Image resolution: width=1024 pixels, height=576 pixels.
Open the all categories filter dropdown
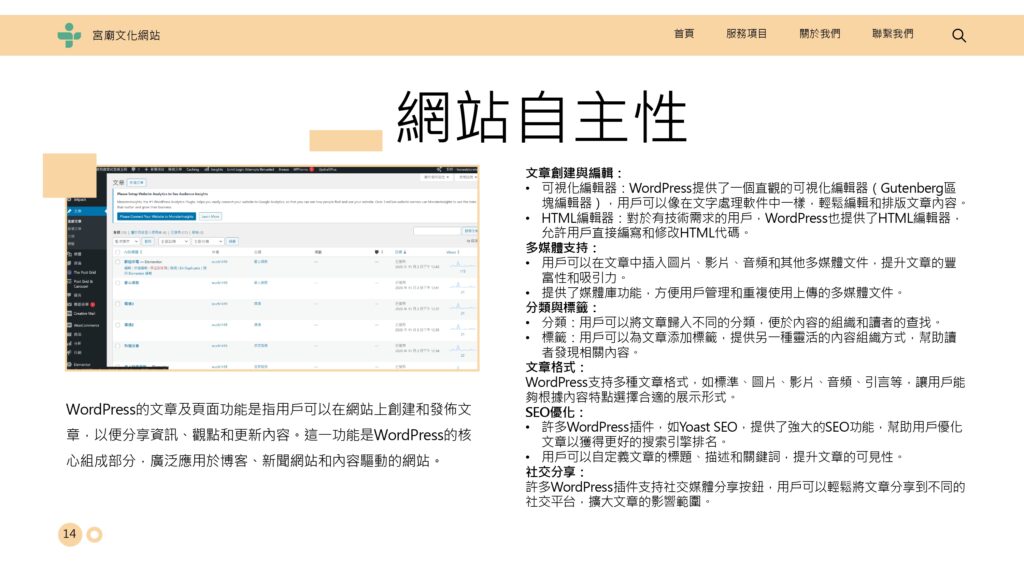click(206, 240)
